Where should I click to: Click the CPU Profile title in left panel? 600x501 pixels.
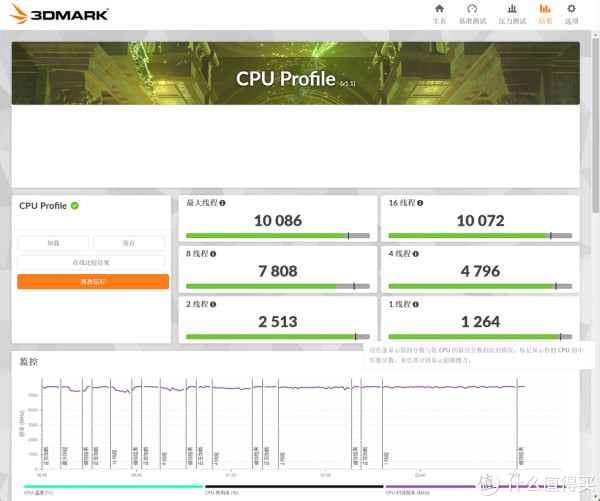point(43,206)
